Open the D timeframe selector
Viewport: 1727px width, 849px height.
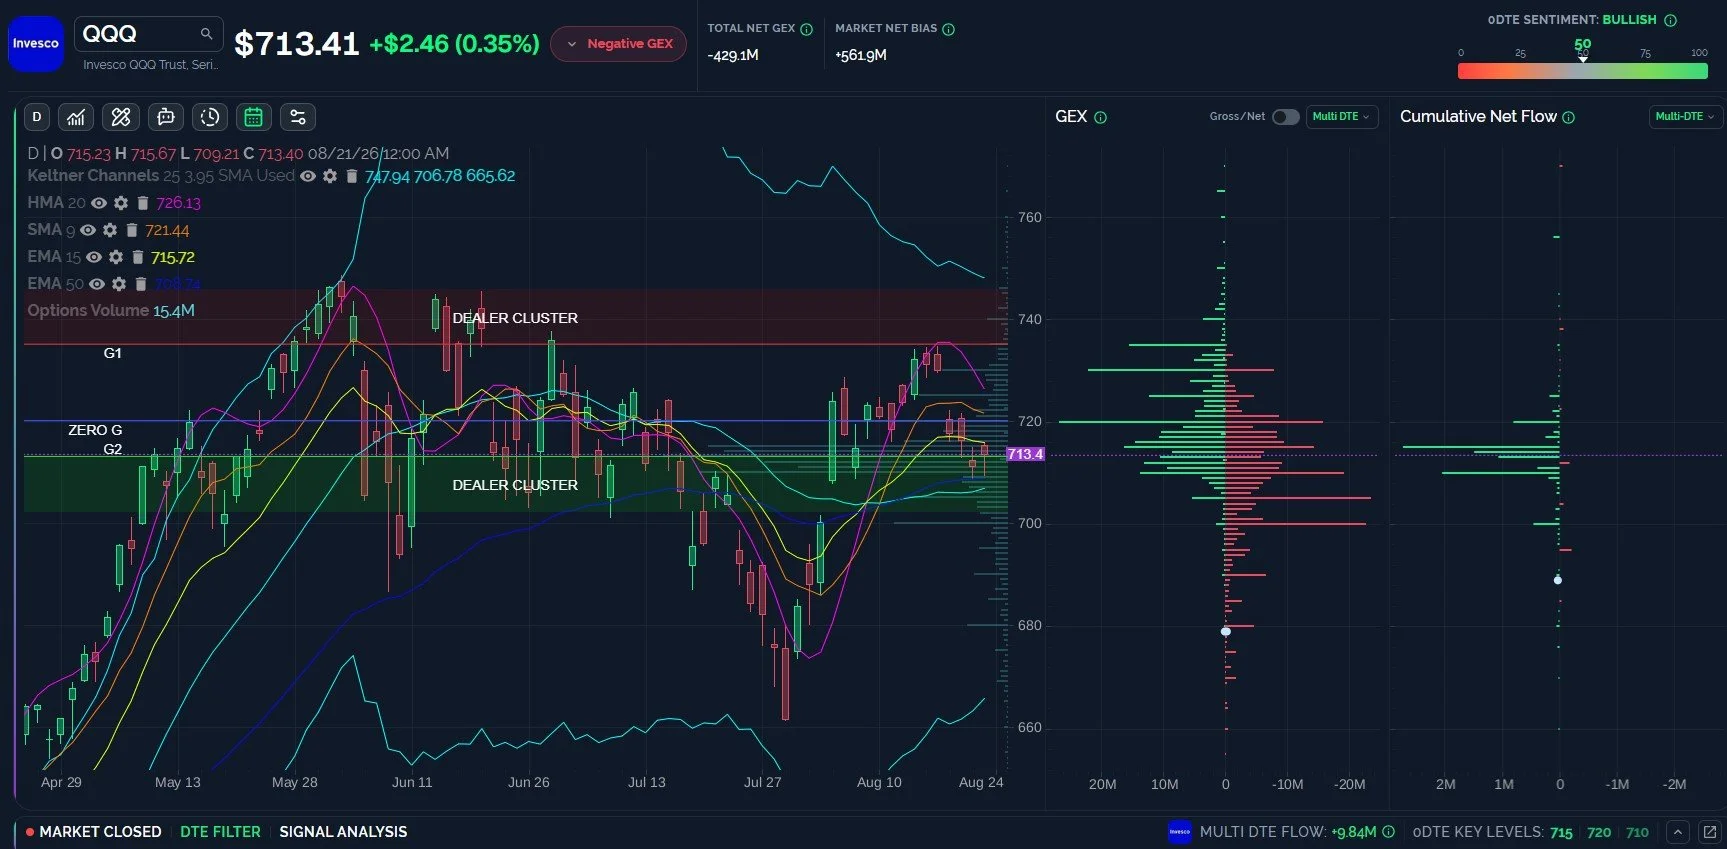[37, 117]
